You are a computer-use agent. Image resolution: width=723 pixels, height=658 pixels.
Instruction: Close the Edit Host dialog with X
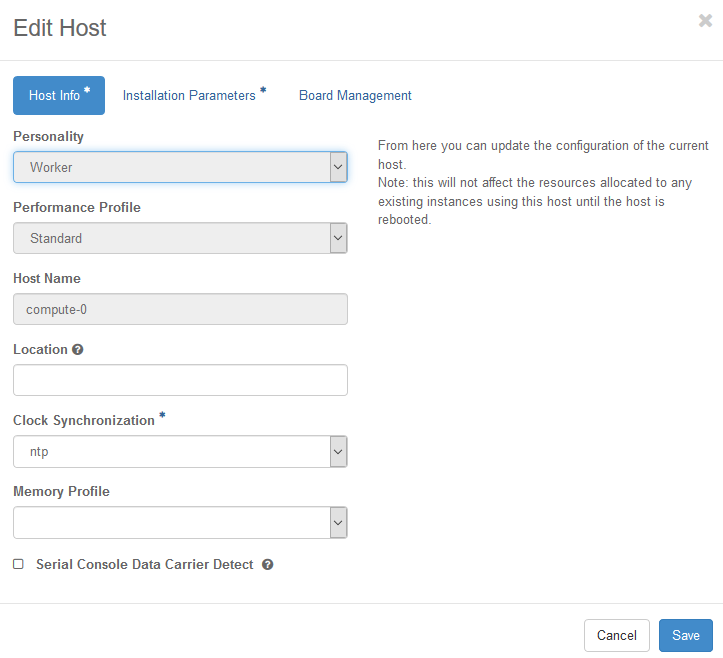(705, 21)
